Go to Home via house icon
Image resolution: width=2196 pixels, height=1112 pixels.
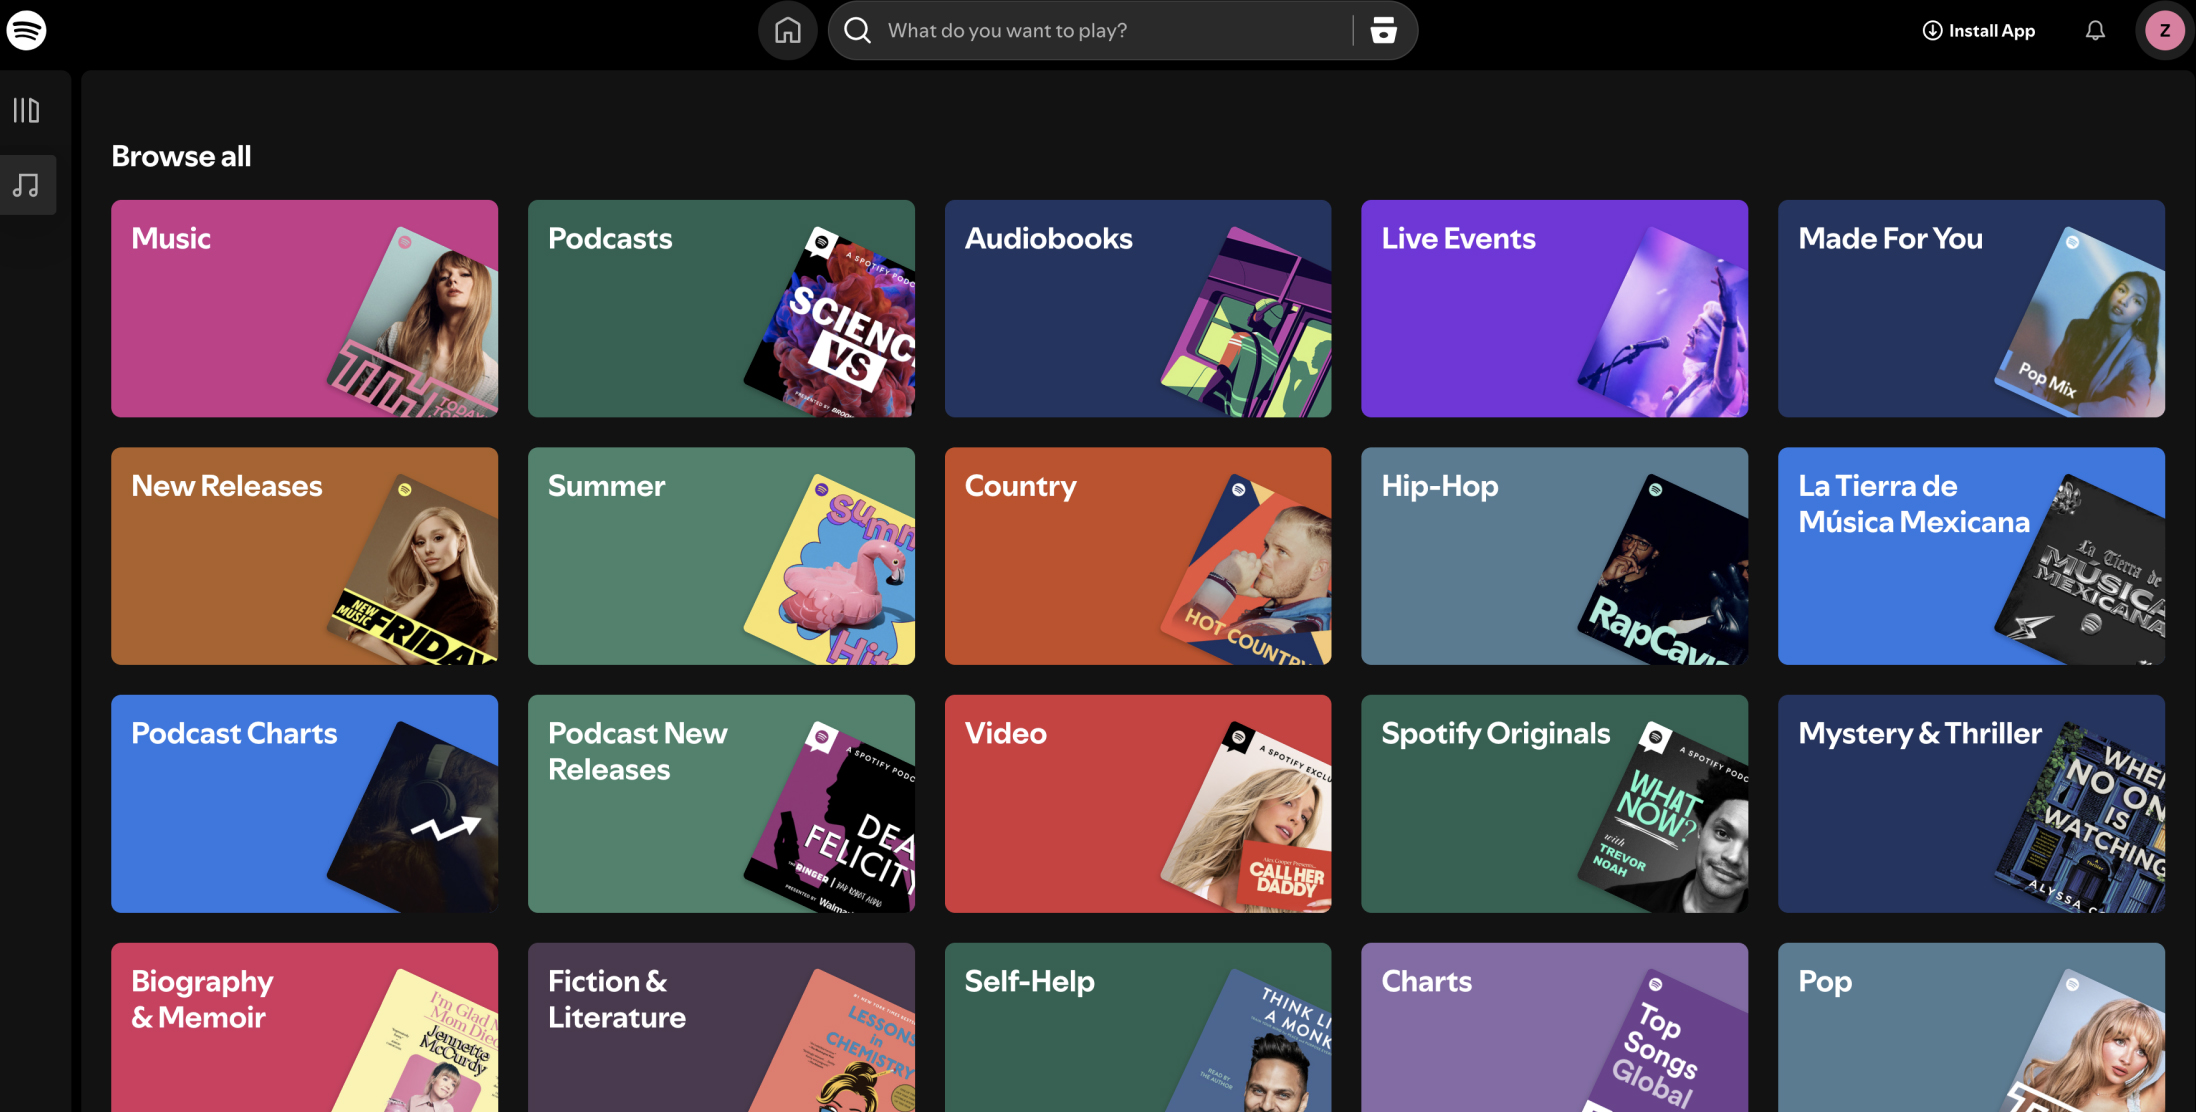[x=788, y=31]
